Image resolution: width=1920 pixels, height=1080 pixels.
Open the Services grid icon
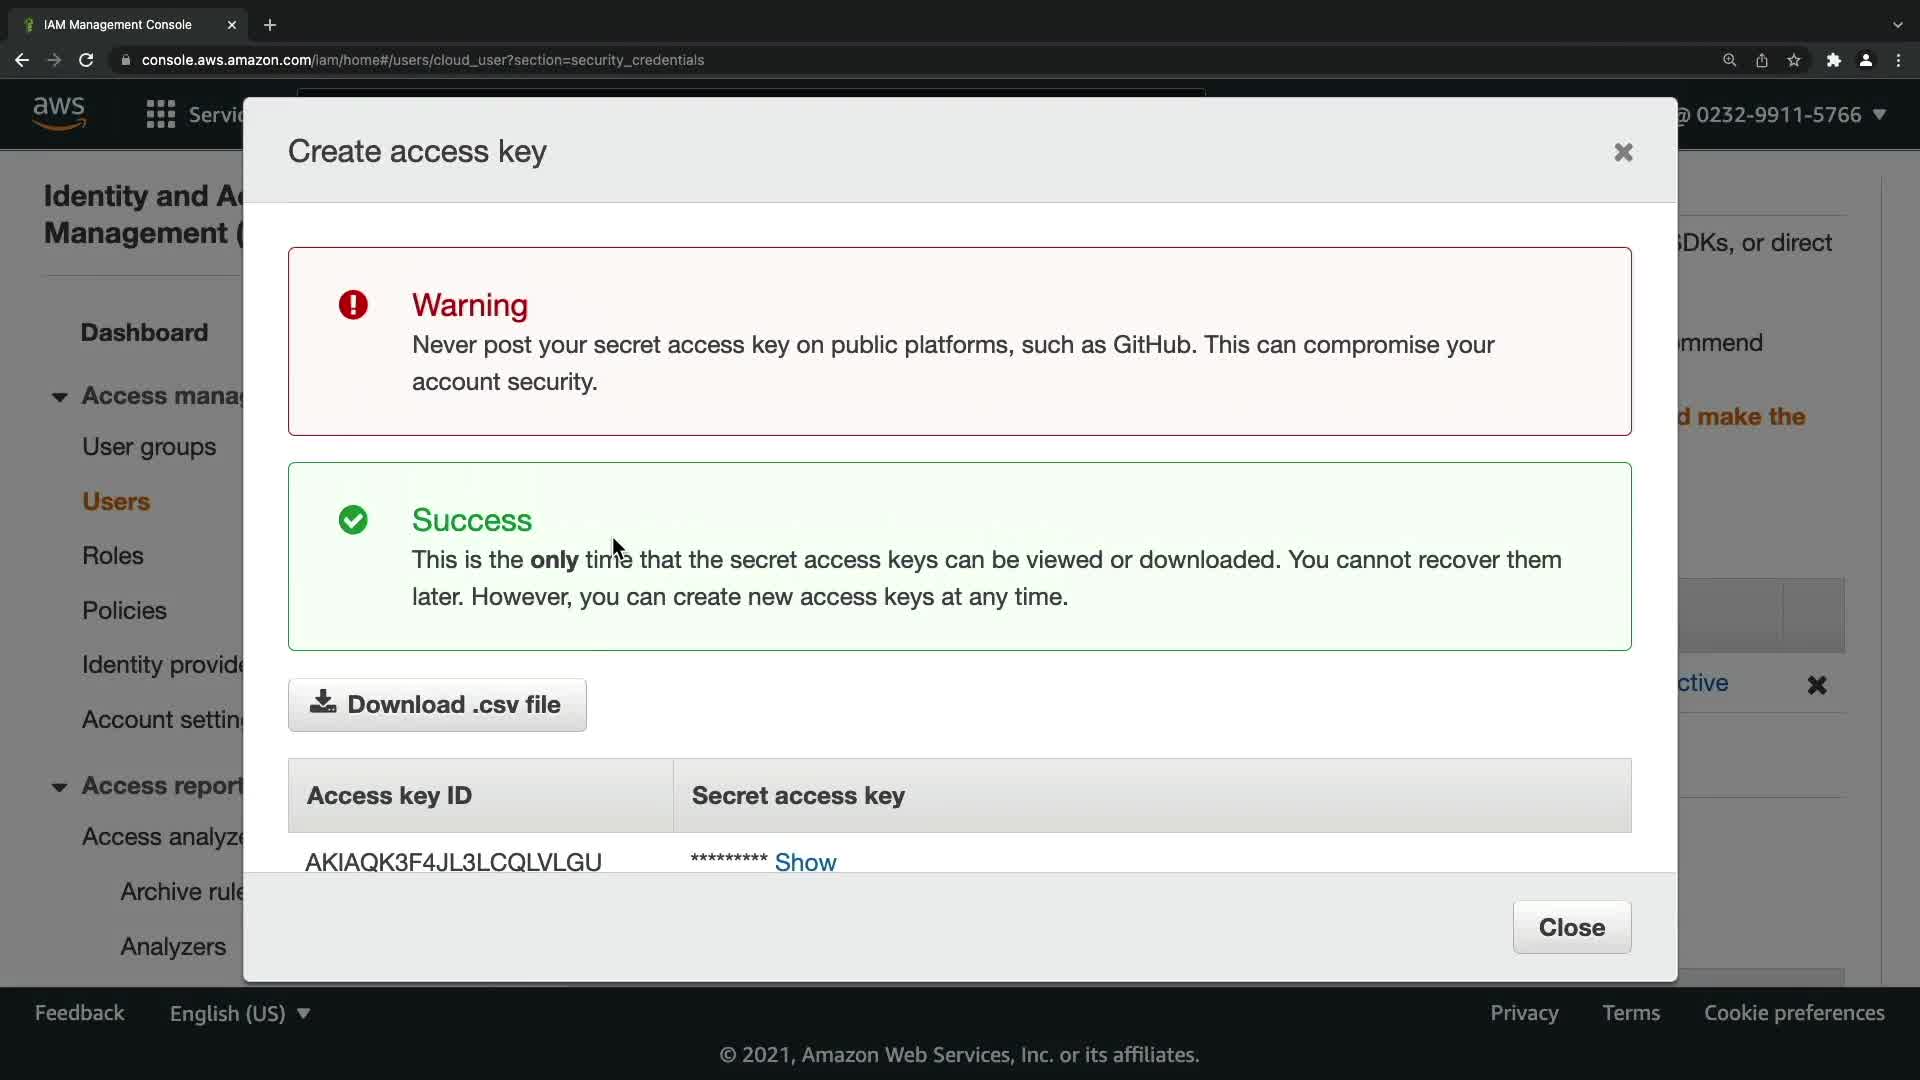click(x=160, y=114)
